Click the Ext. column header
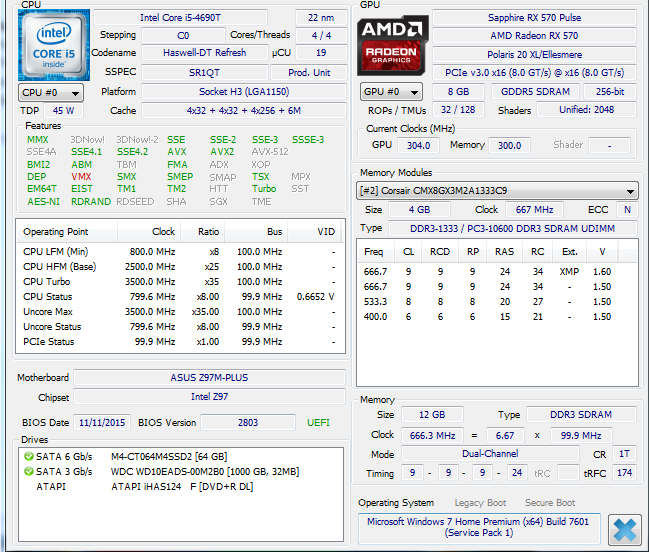 coord(570,252)
